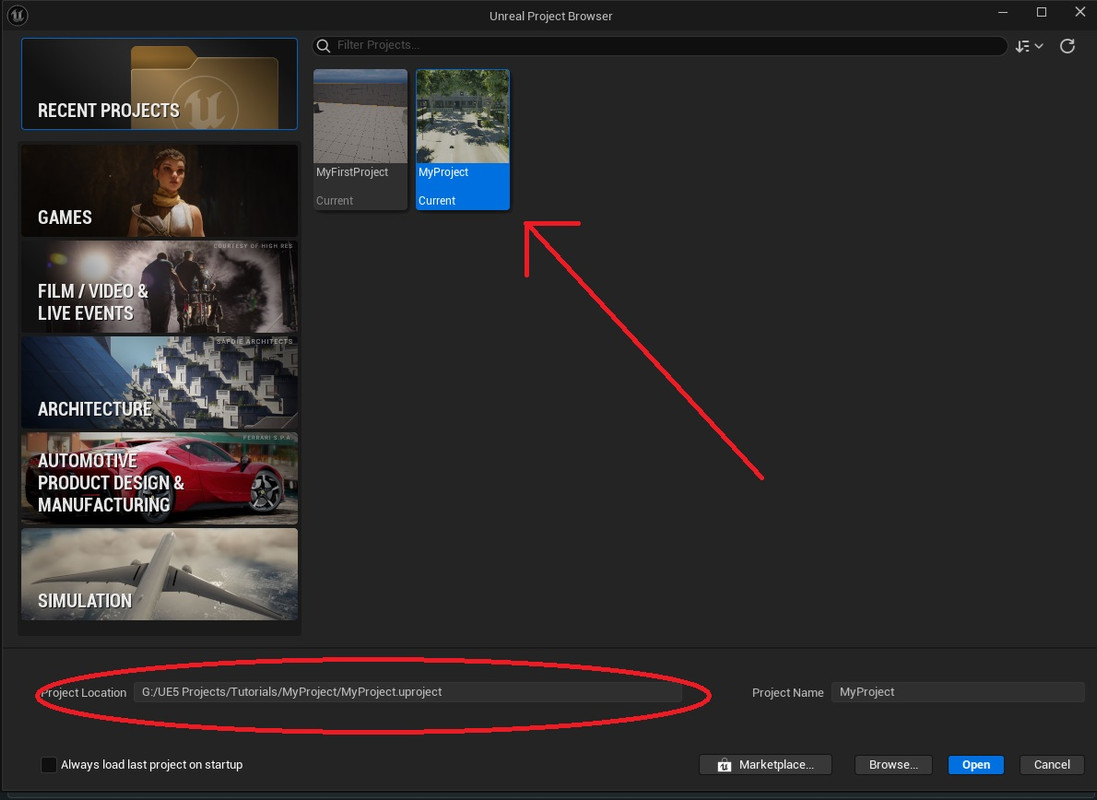Image resolution: width=1097 pixels, height=800 pixels.
Task: Open the Film / Video & Live Events category
Action: coord(160,287)
